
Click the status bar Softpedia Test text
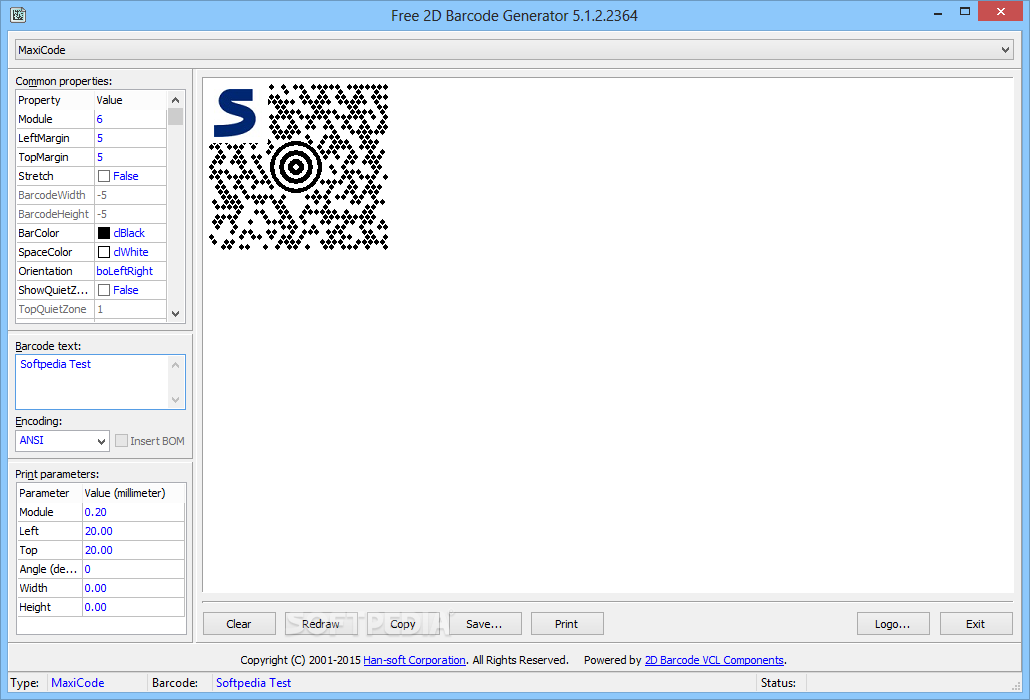click(x=254, y=683)
